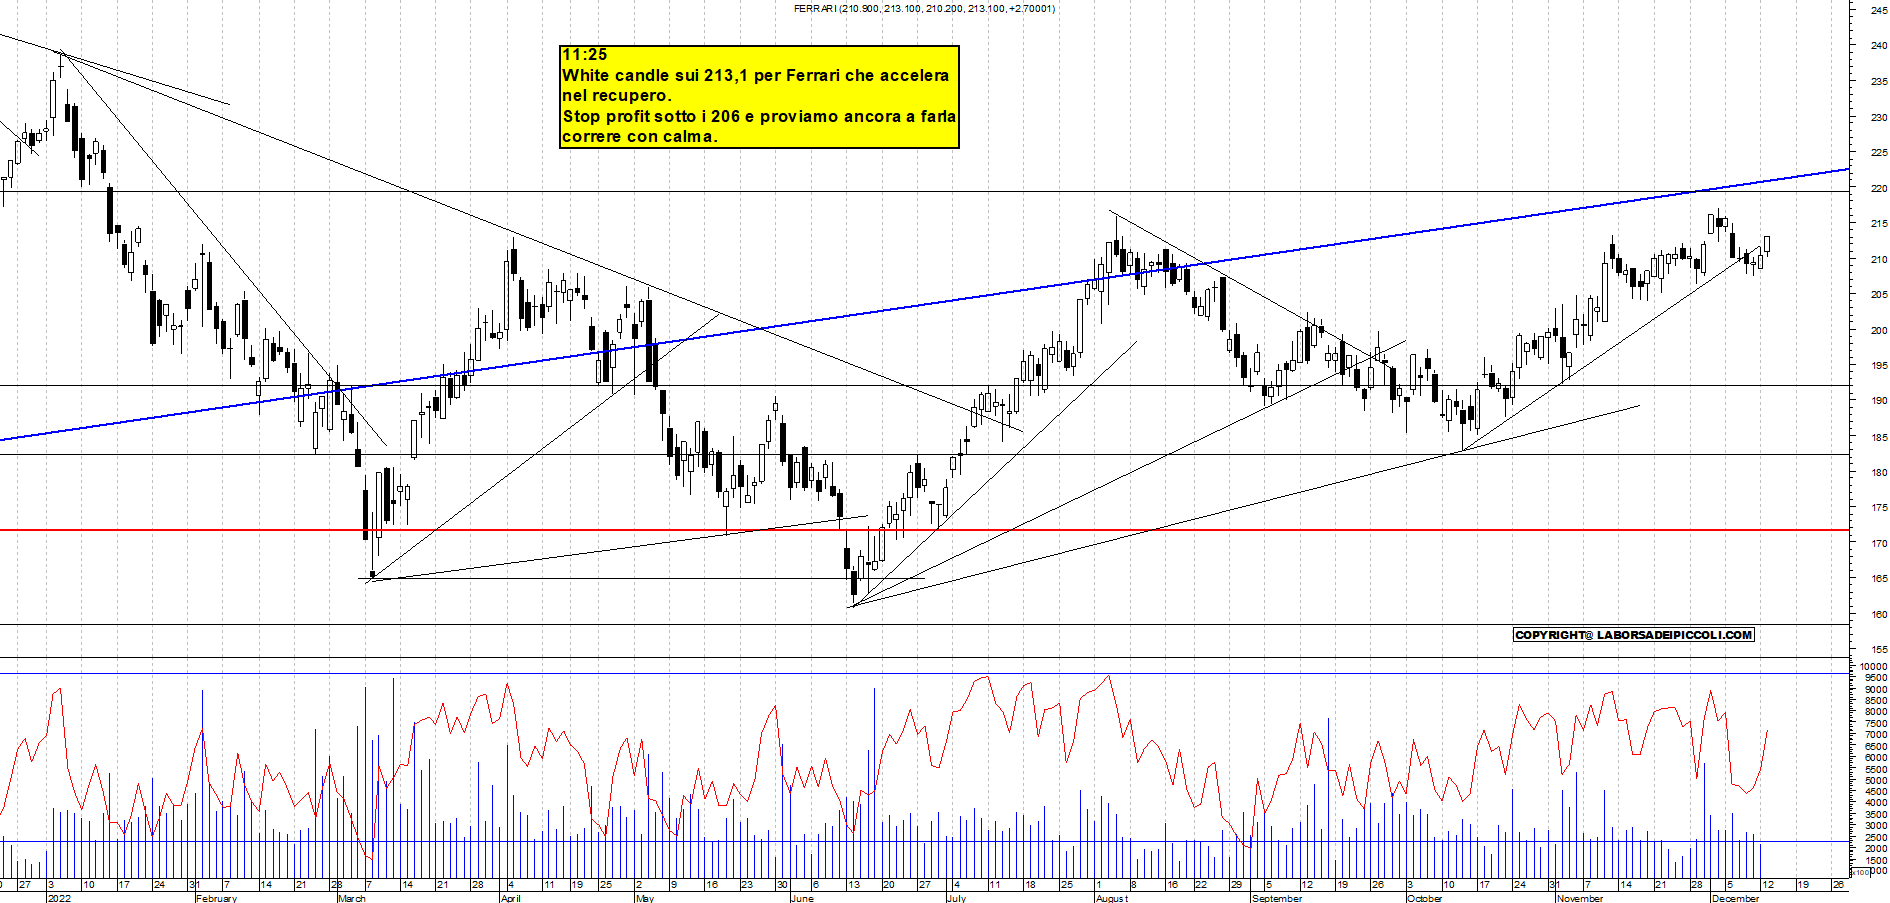This screenshot has height=903, width=1890.
Task: Click the 165 price label on the right axis
Action: 1879,579
